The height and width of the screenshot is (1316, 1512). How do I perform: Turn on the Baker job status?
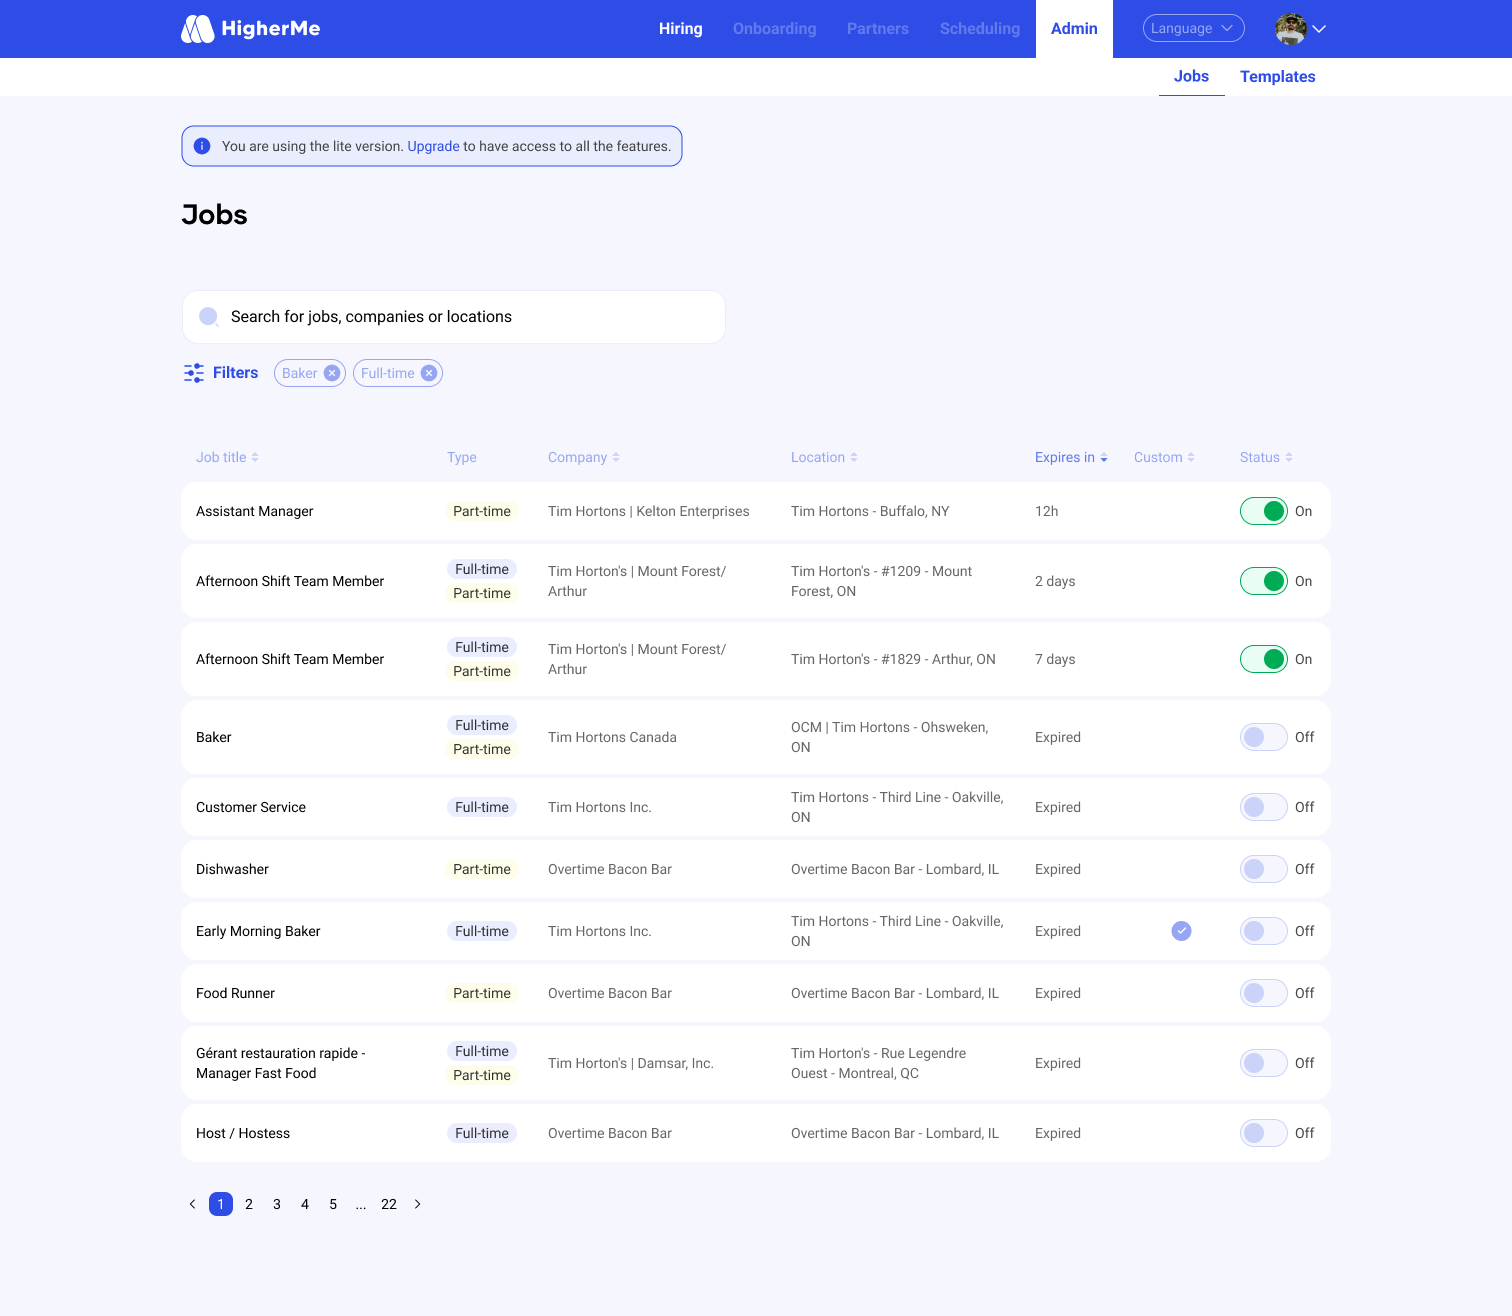pyautogui.click(x=1264, y=737)
